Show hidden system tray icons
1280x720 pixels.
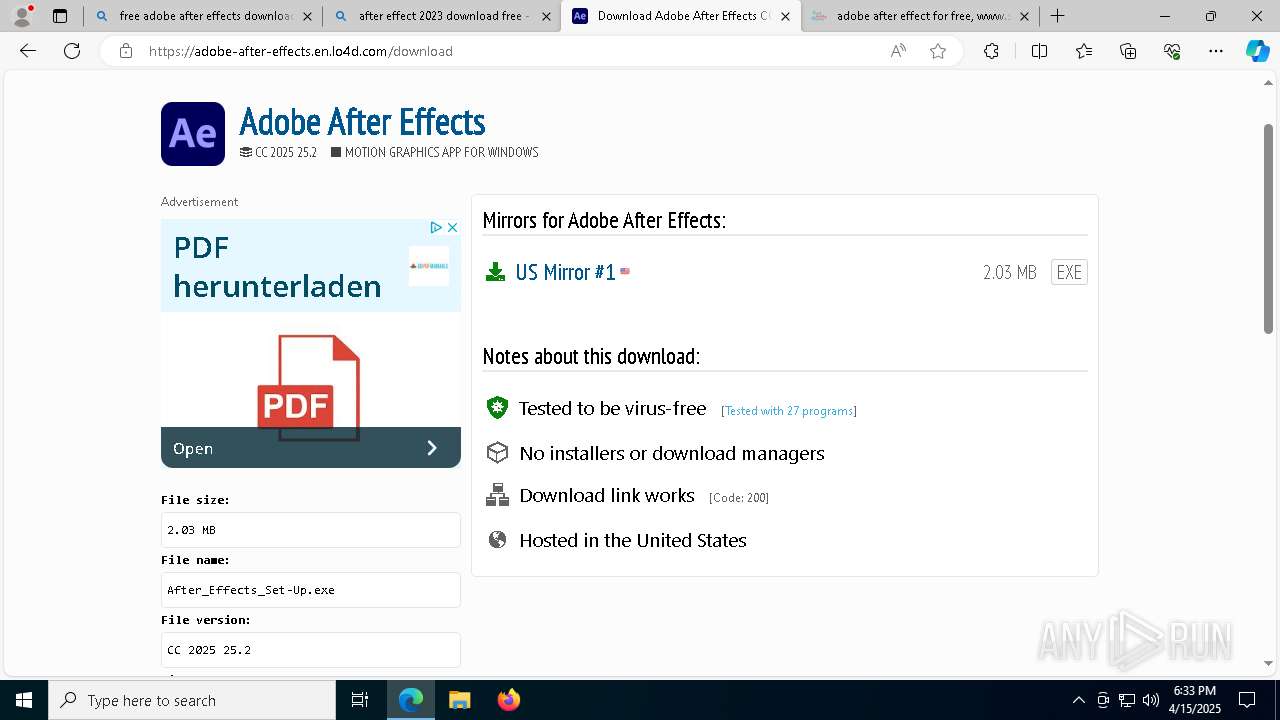(1078, 700)
